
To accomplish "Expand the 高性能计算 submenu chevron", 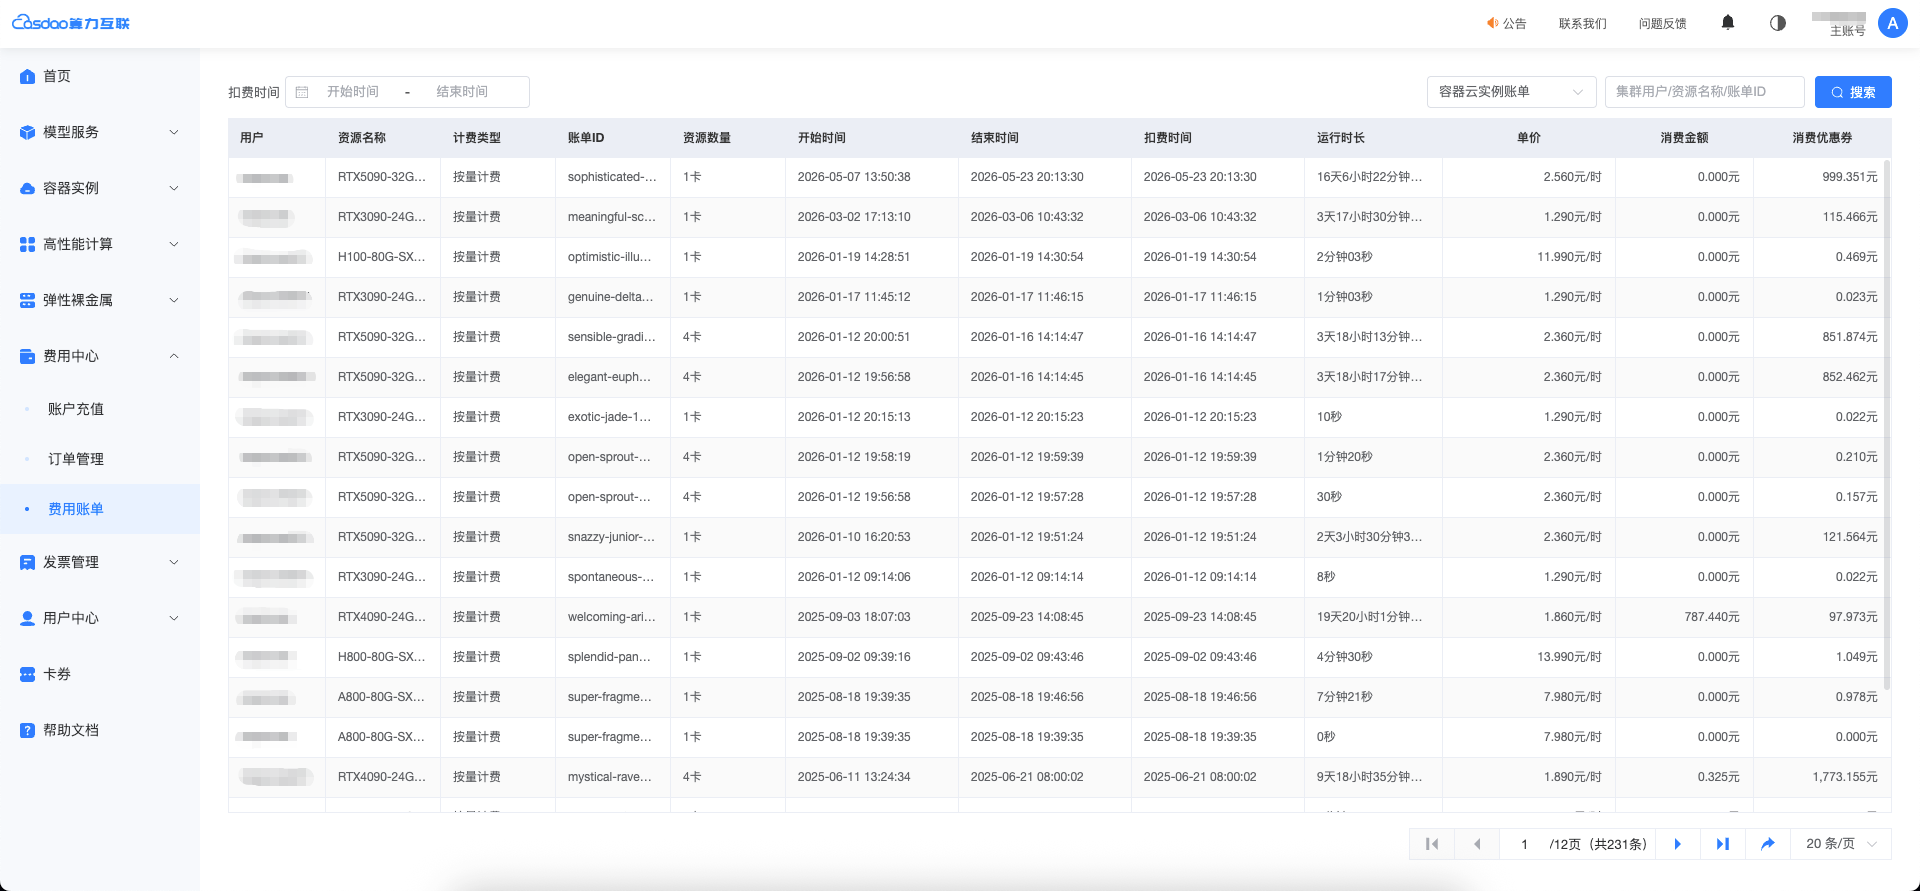I will (x=174, y=244).
